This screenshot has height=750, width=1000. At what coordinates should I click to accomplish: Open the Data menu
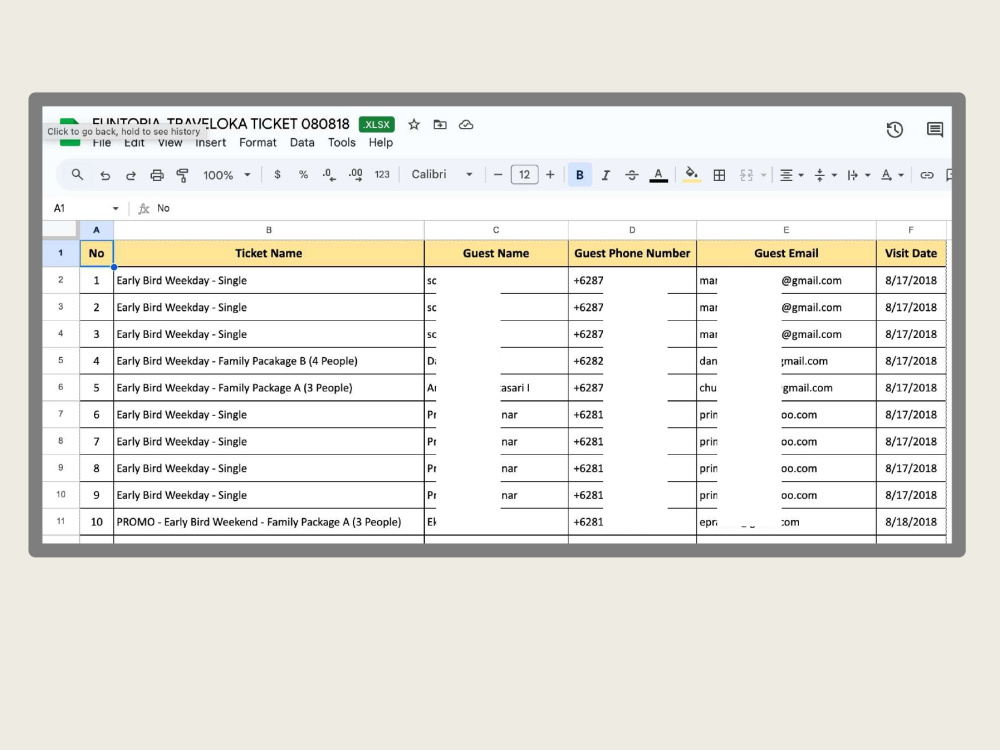click(302, 143)
